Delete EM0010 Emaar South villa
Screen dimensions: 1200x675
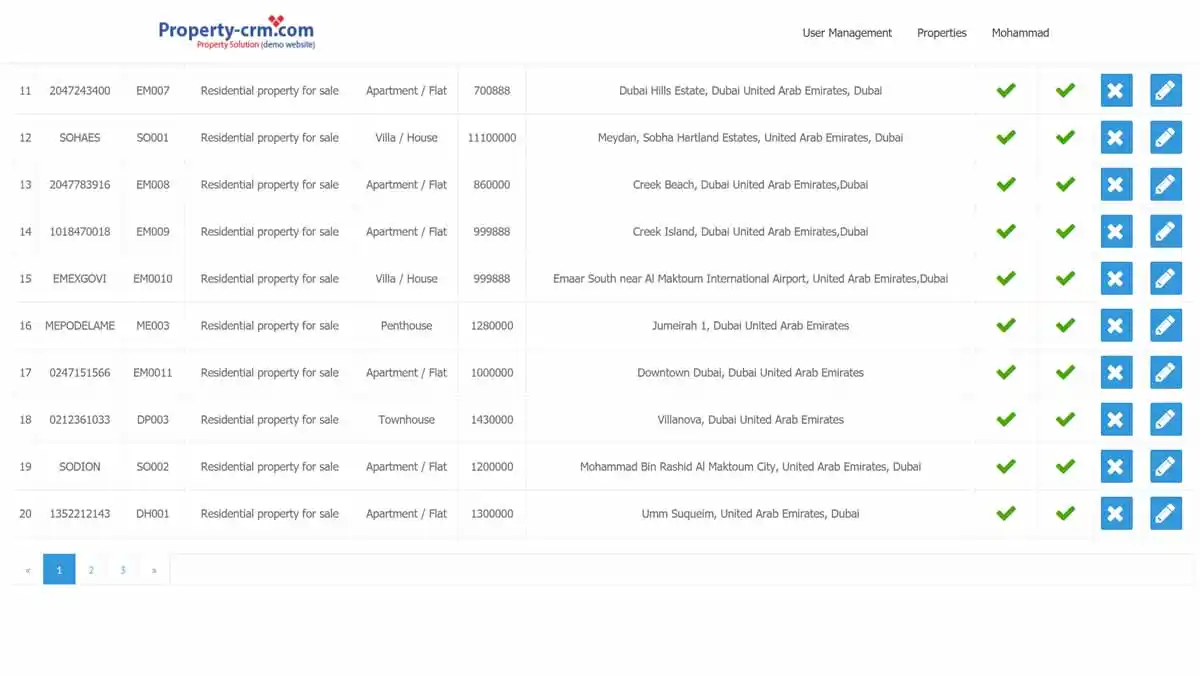[1116, 279]
